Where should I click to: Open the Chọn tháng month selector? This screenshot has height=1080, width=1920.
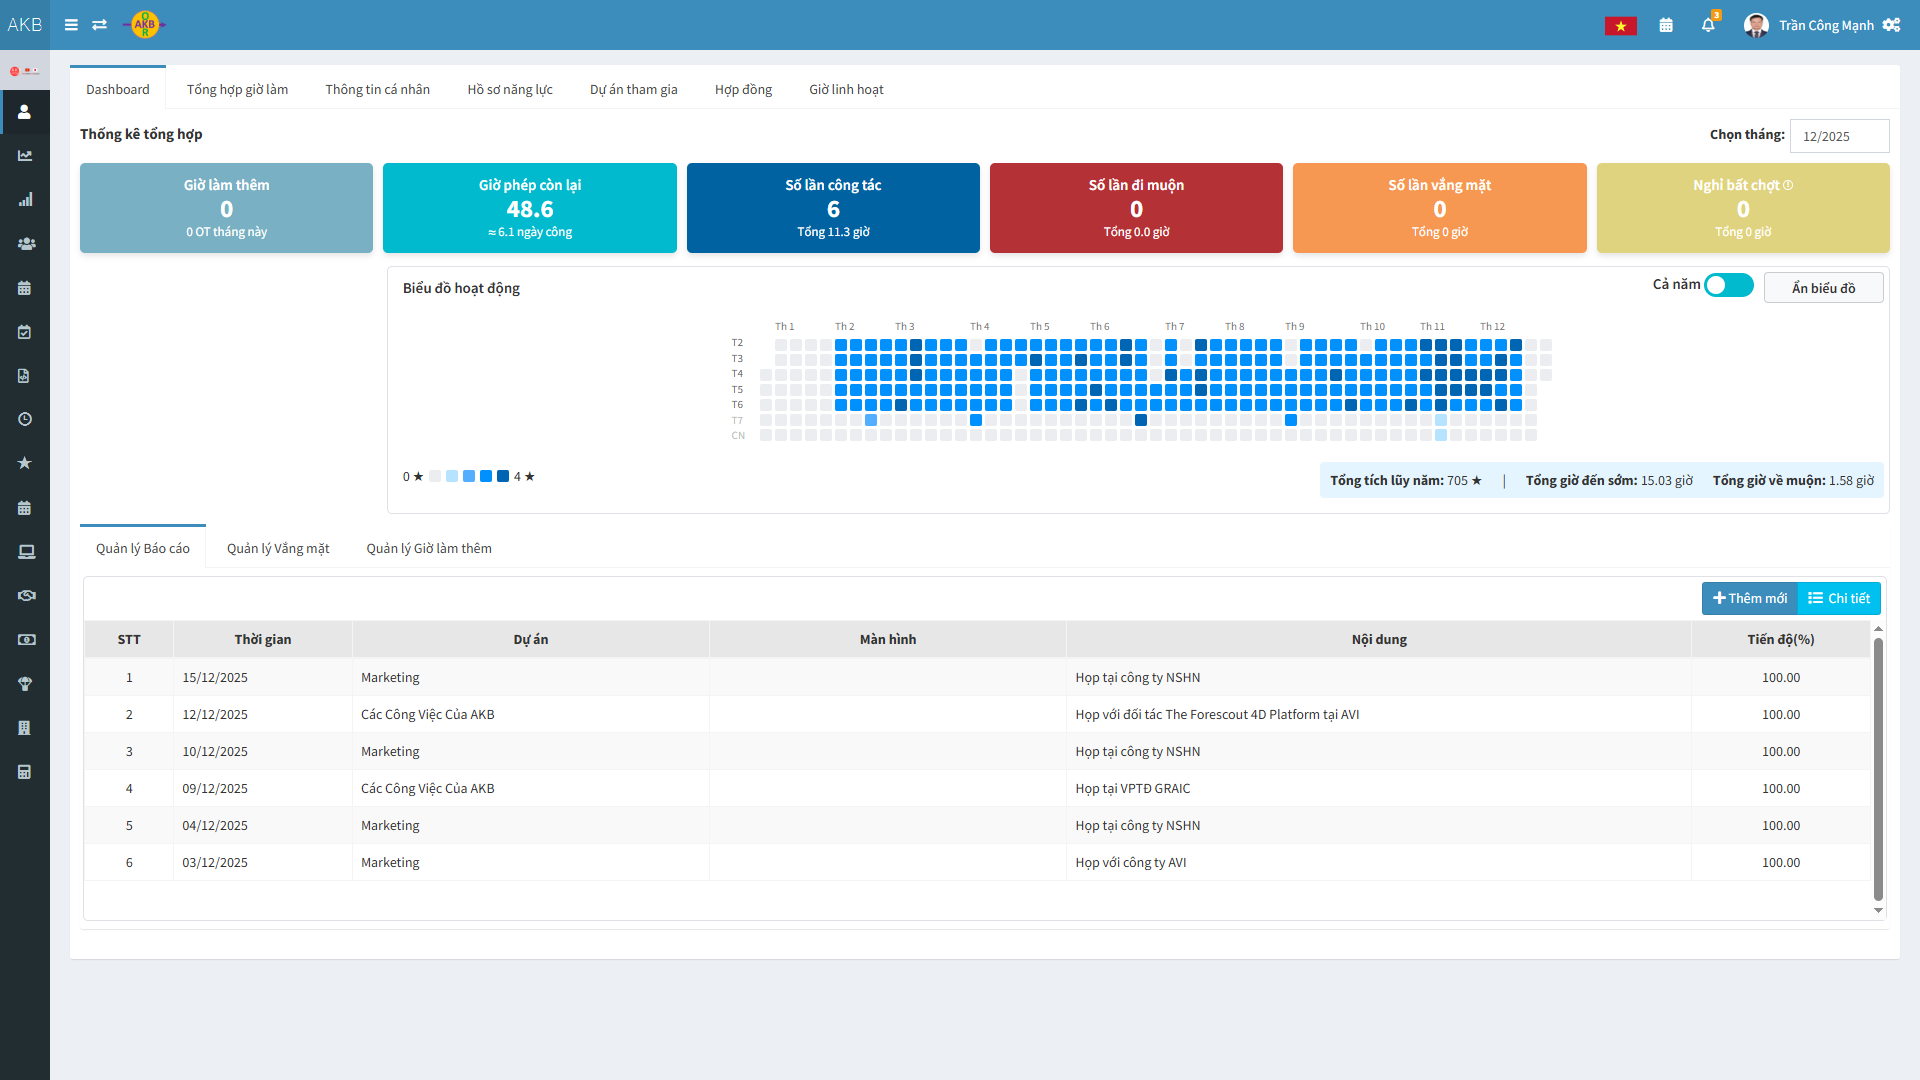[1839, 135]
